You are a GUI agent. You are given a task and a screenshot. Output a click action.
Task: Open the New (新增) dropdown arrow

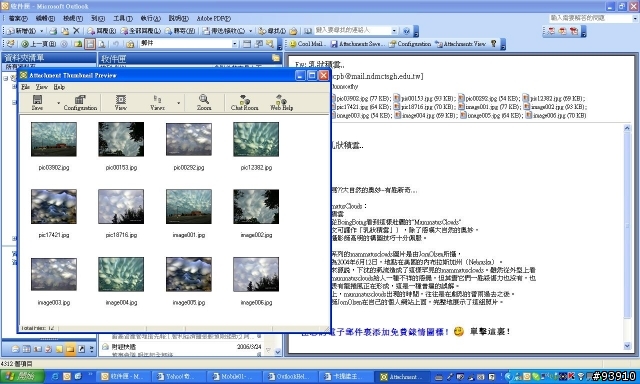tap(41, 31)
